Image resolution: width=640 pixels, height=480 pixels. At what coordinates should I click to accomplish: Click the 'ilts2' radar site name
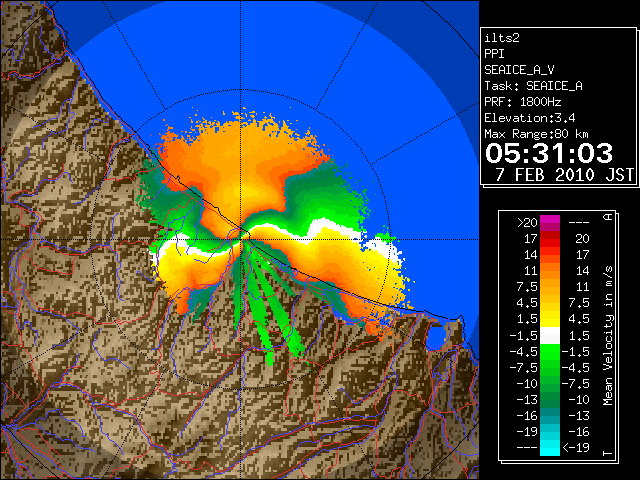tap(502, 38)
